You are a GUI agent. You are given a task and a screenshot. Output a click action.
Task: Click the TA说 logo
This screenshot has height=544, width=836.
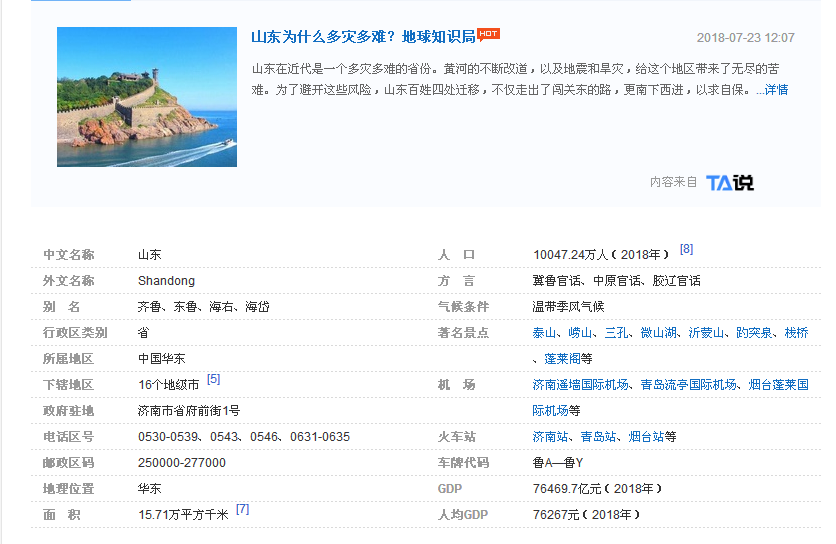pyautogui.click(x=729, y=182)
